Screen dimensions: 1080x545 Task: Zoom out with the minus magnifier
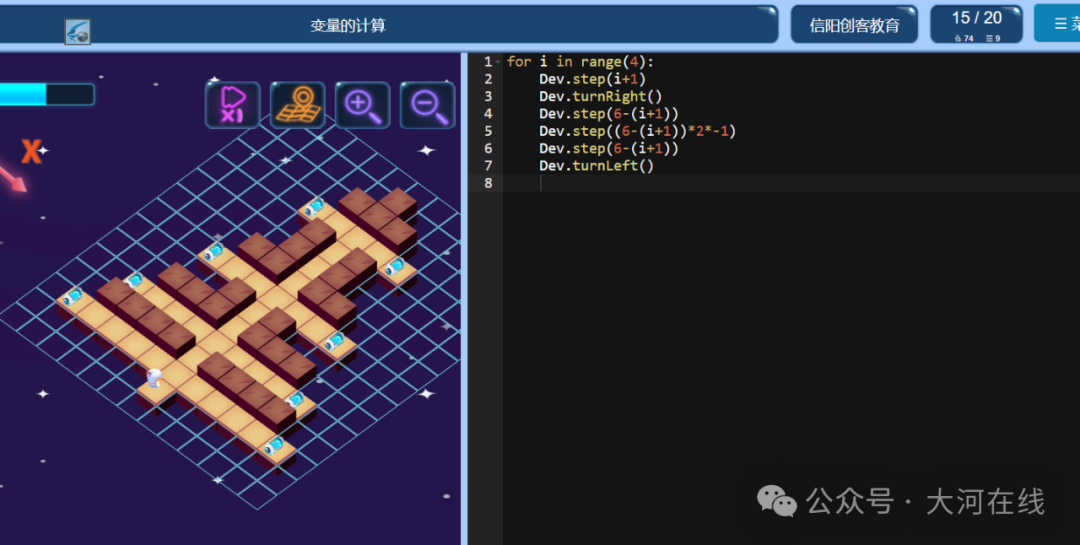pos(427,105)
